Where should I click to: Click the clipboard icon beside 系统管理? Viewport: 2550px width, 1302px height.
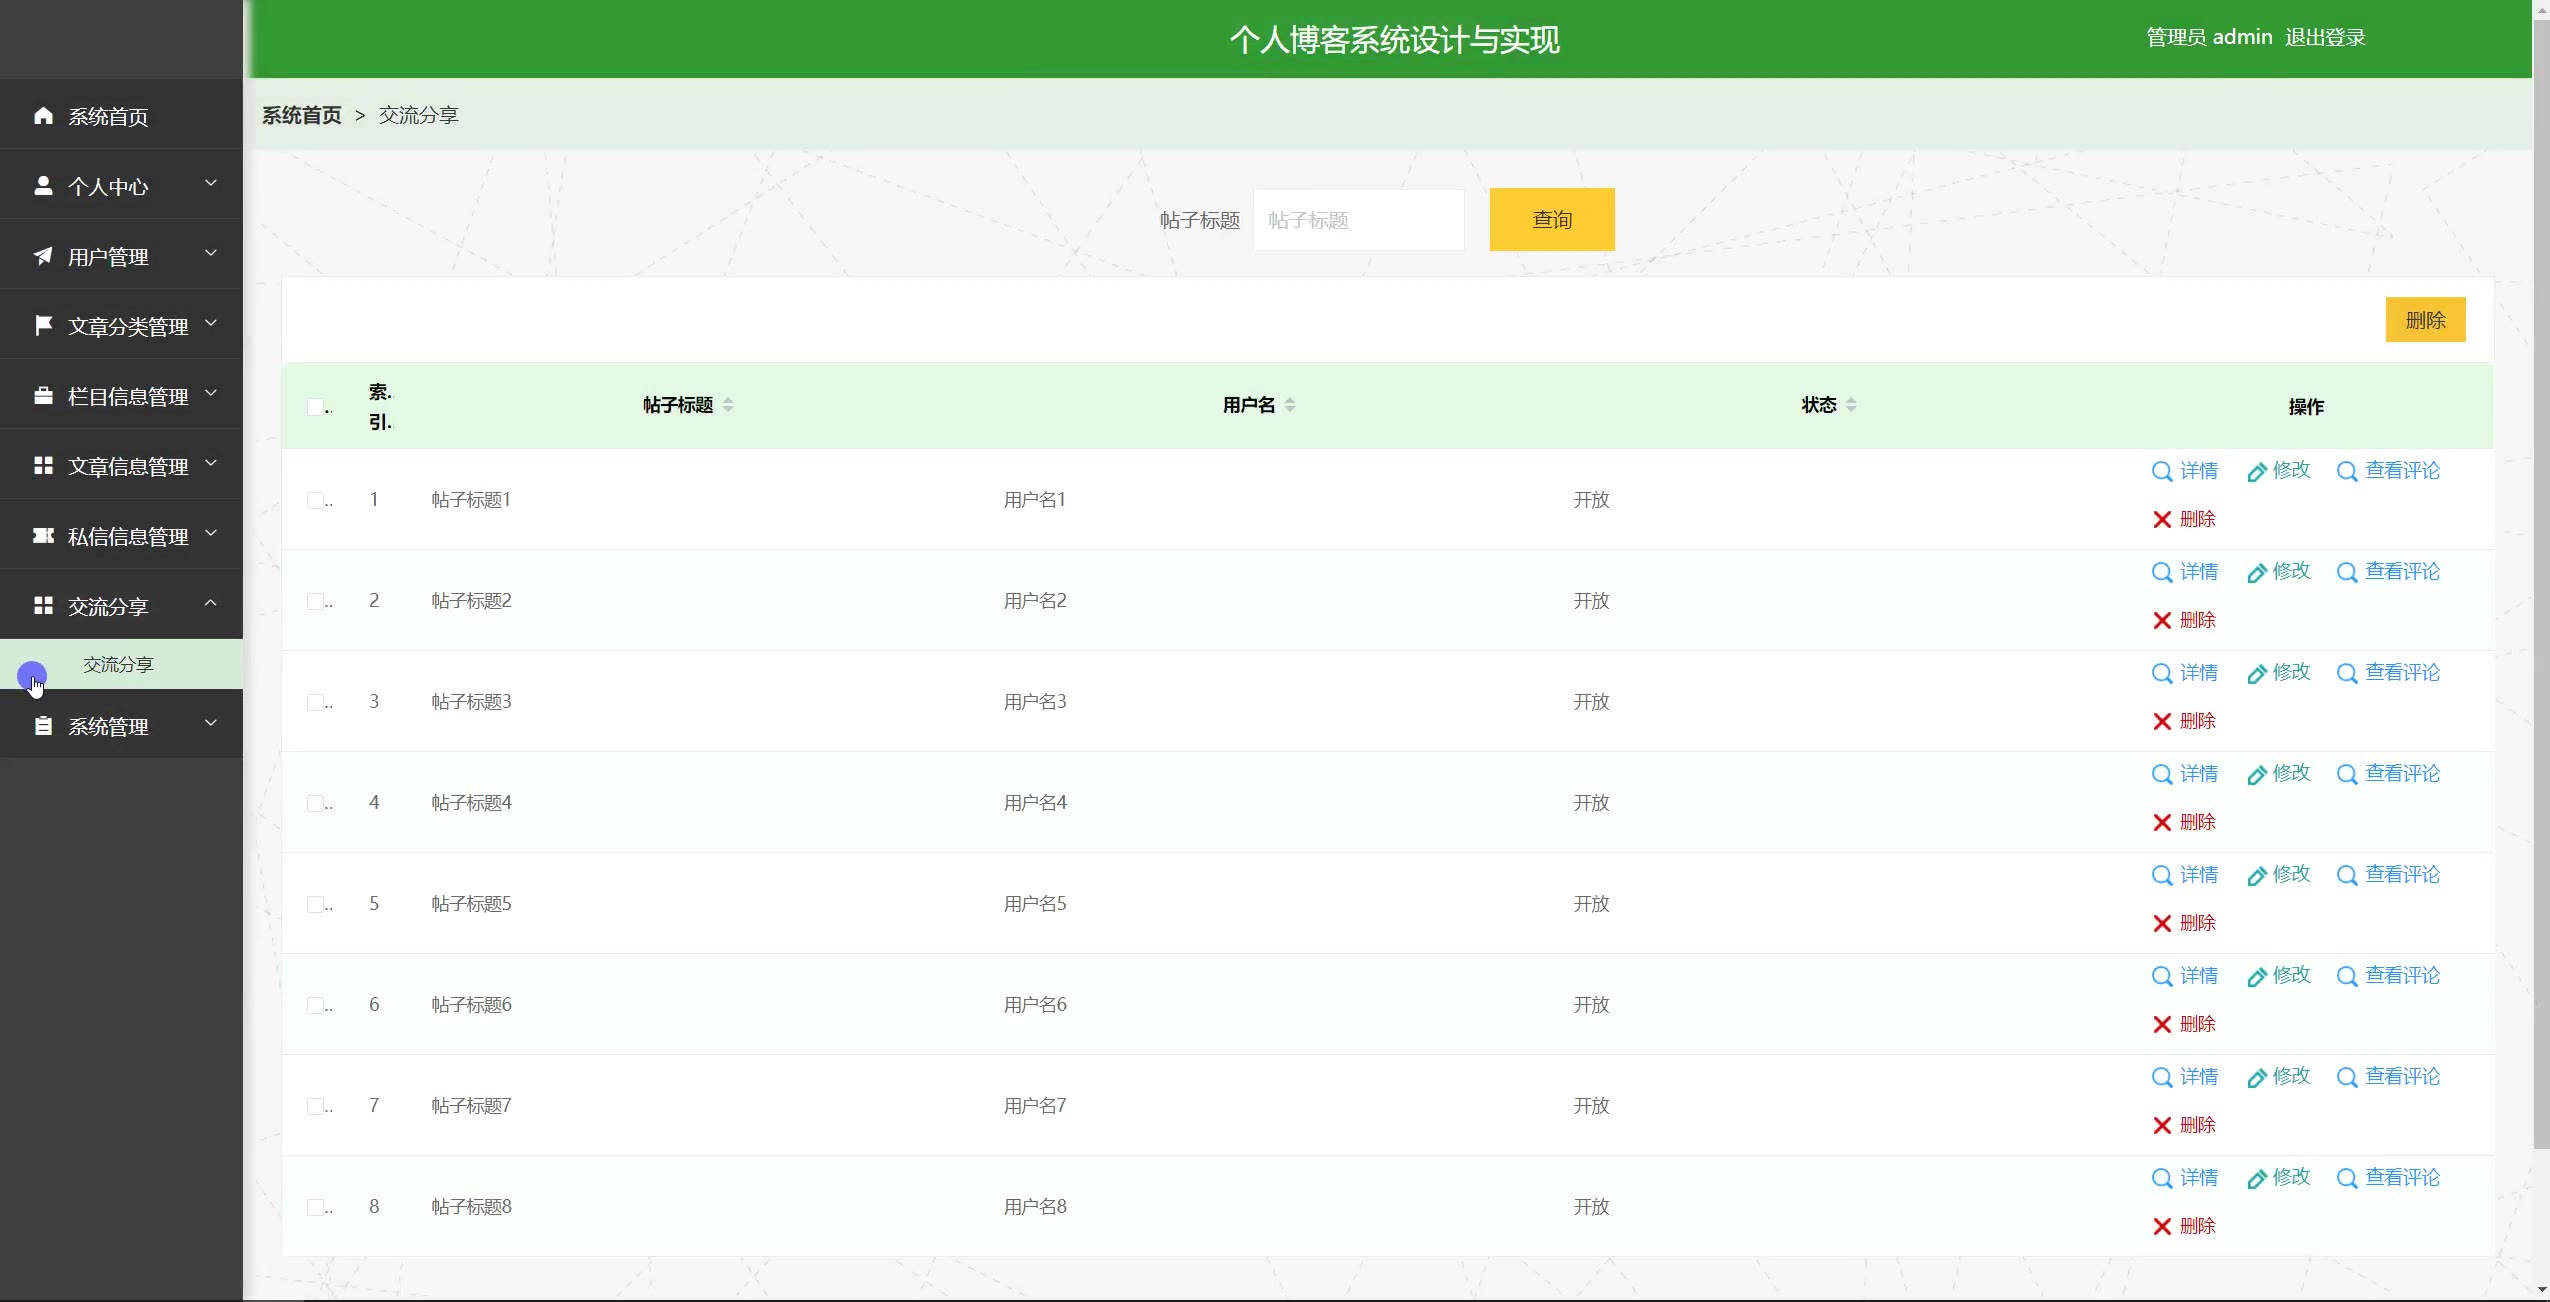click(43, 726)
